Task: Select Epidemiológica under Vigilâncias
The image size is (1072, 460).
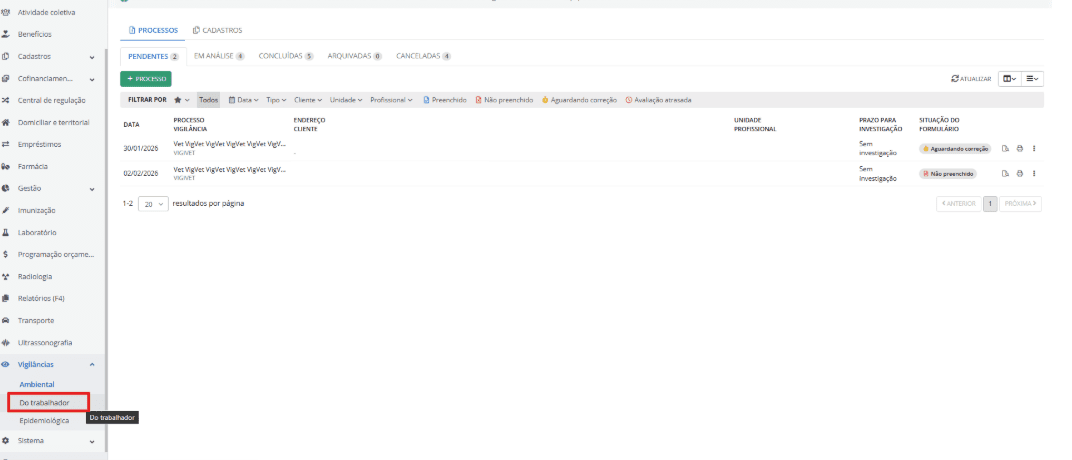Action: point(44,420)
